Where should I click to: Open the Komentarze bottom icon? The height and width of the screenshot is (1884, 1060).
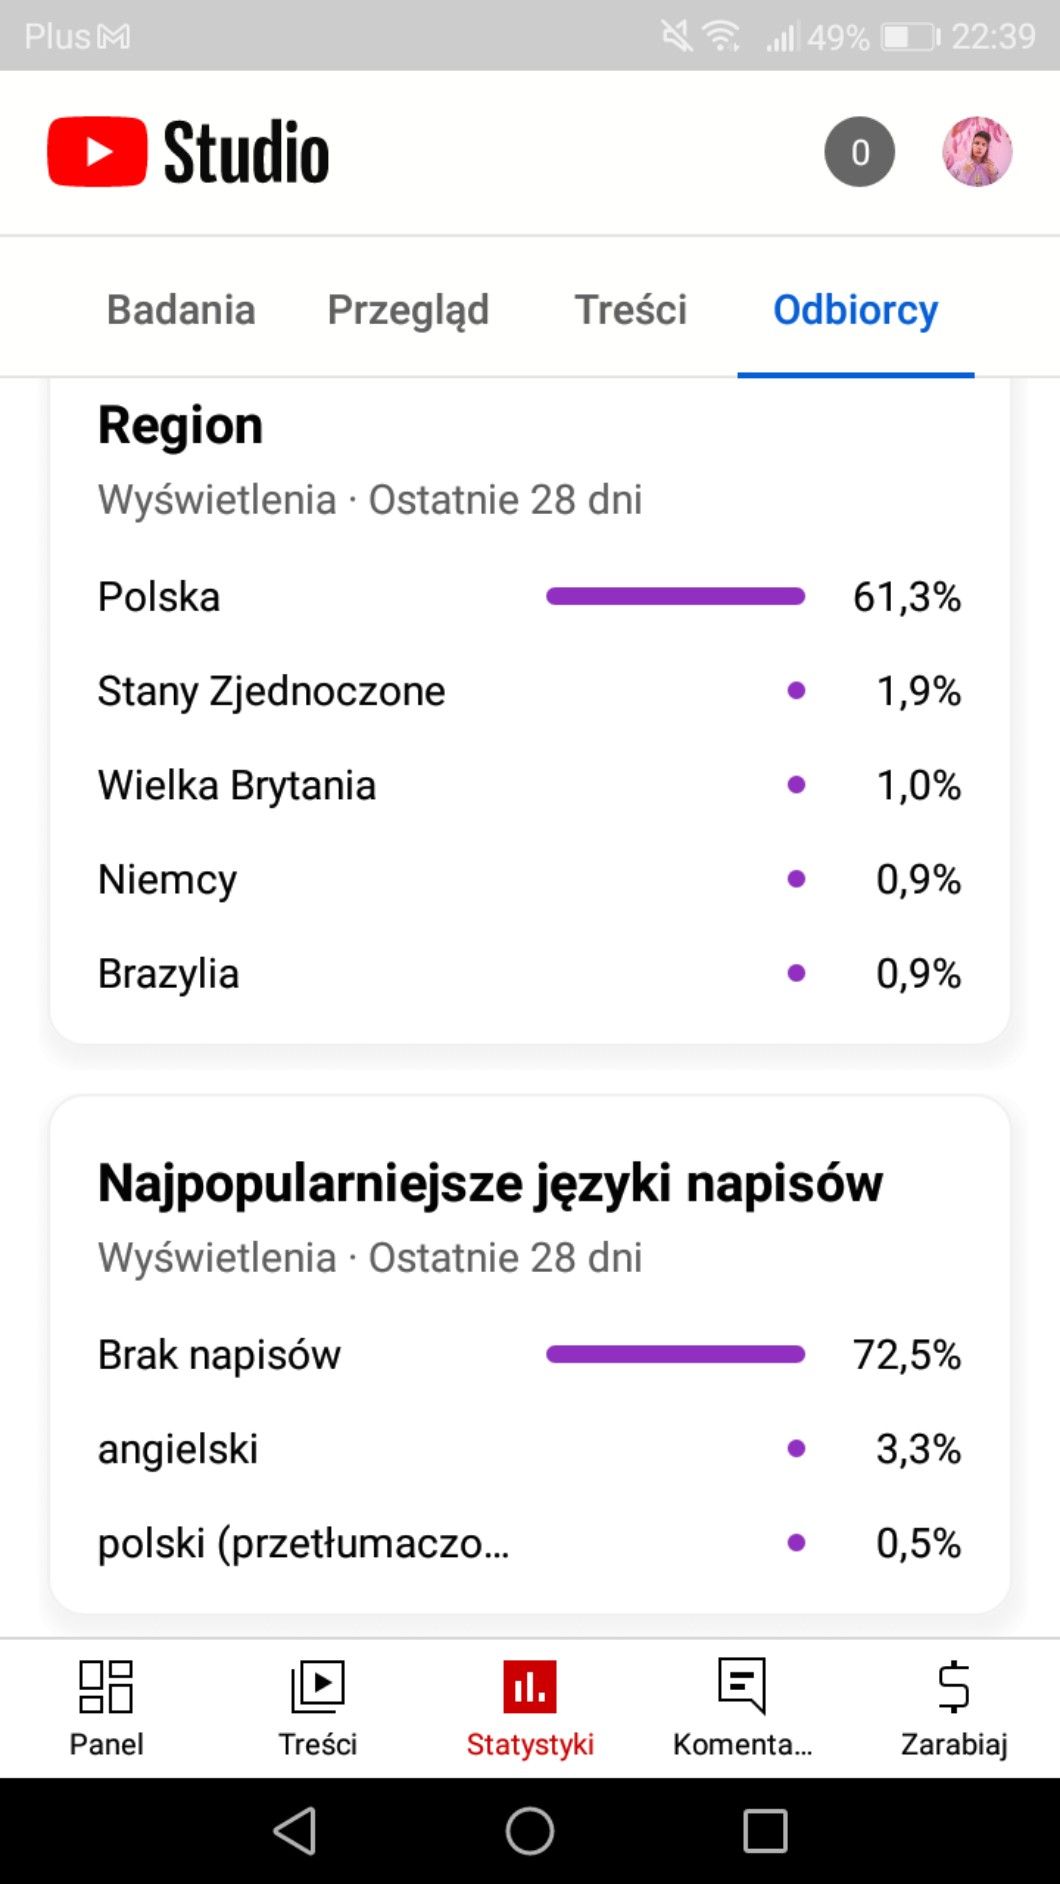[742, 1687]
